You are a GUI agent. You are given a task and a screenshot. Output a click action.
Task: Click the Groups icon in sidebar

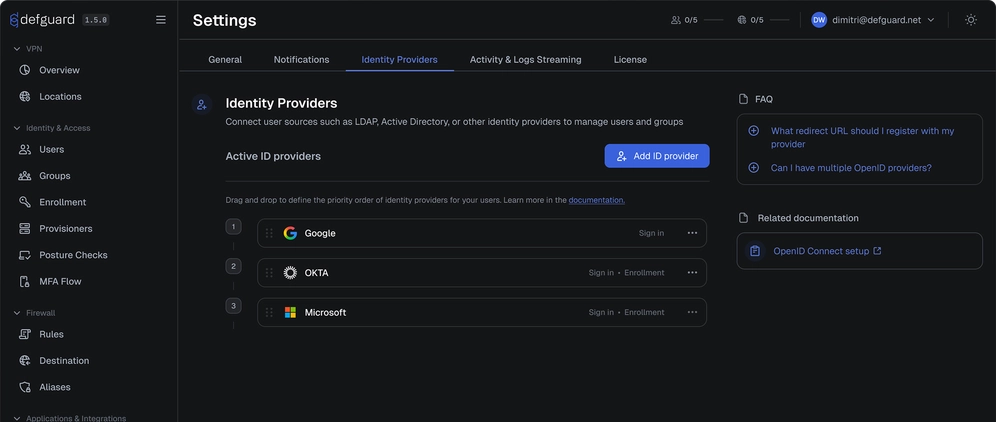pos(25,176)
